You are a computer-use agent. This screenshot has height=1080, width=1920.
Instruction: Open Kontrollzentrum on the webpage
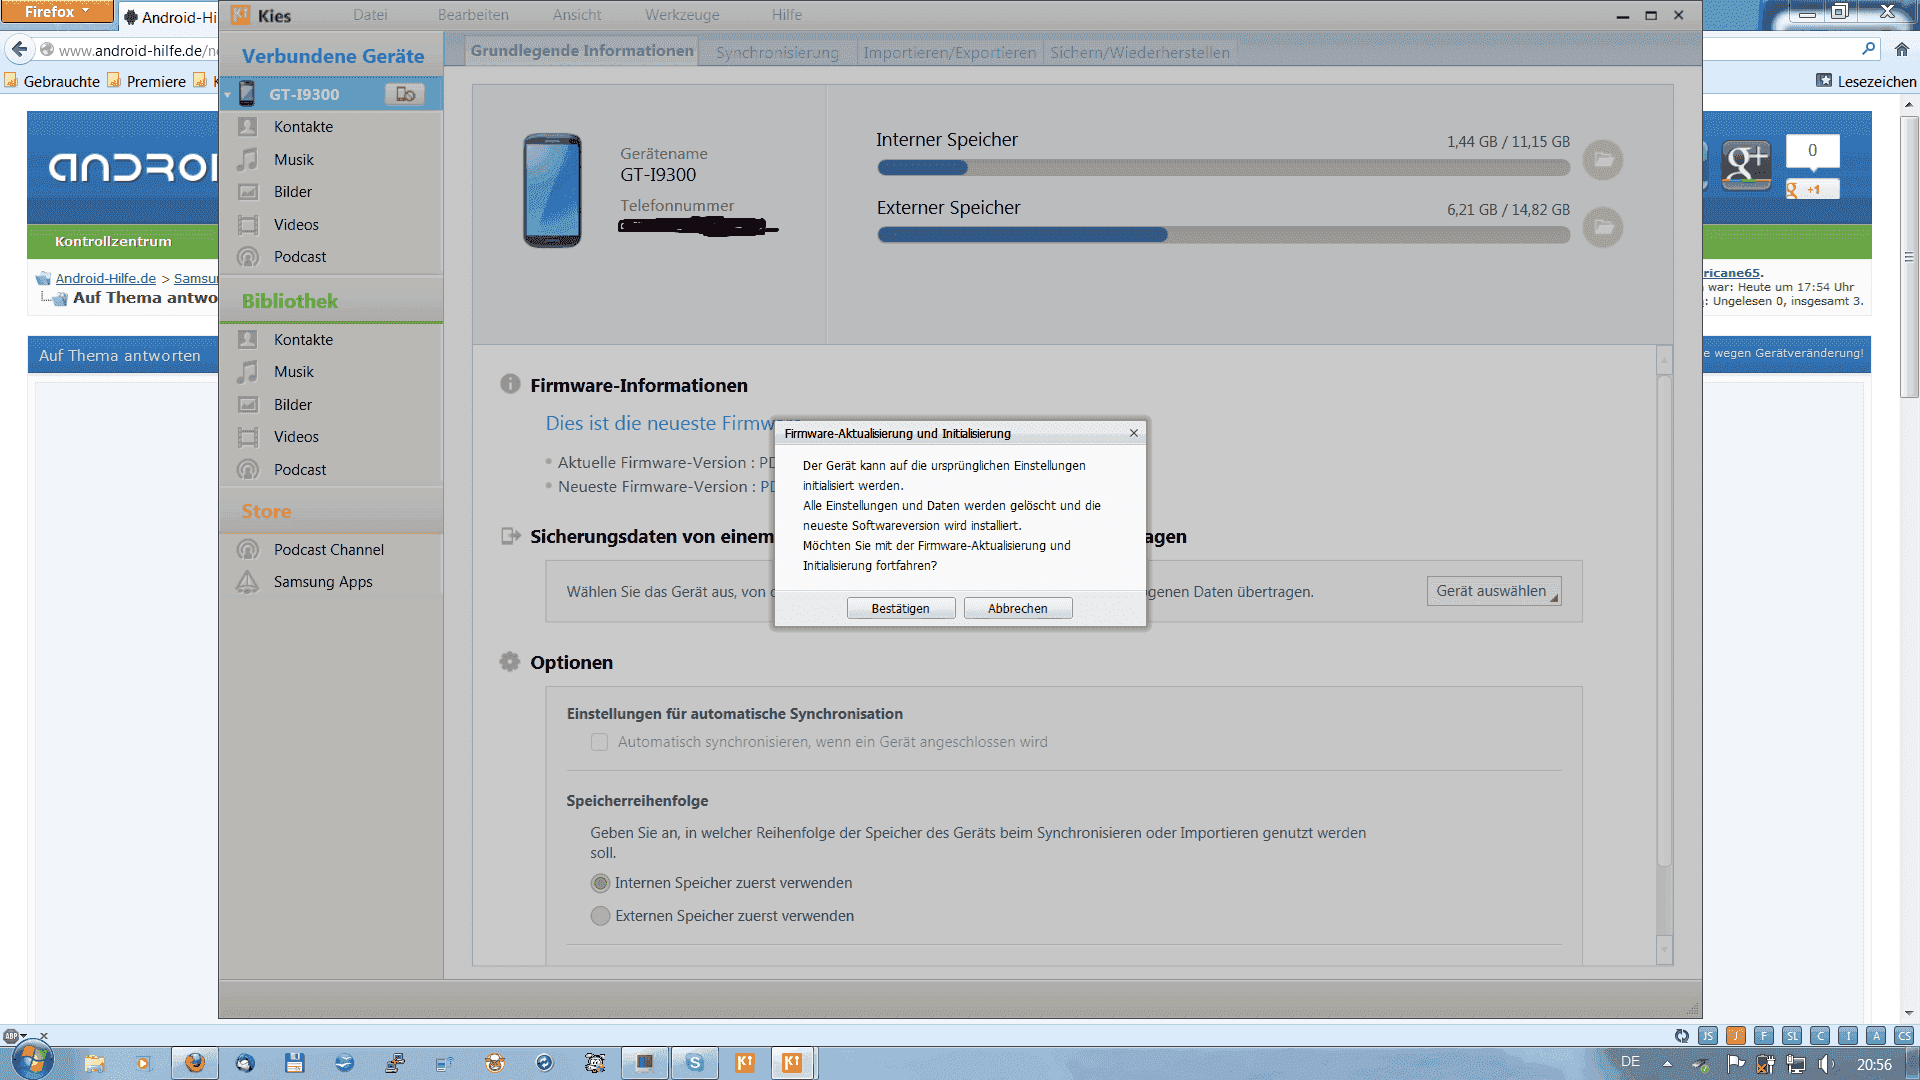pyautogui.click(x=113, y=241)
